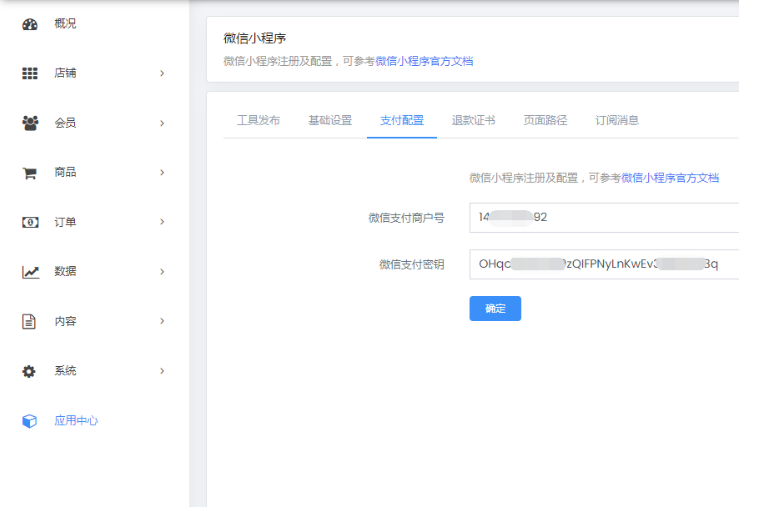
Task: Switch to the 基础设置 tab
Action: (330, 120)
